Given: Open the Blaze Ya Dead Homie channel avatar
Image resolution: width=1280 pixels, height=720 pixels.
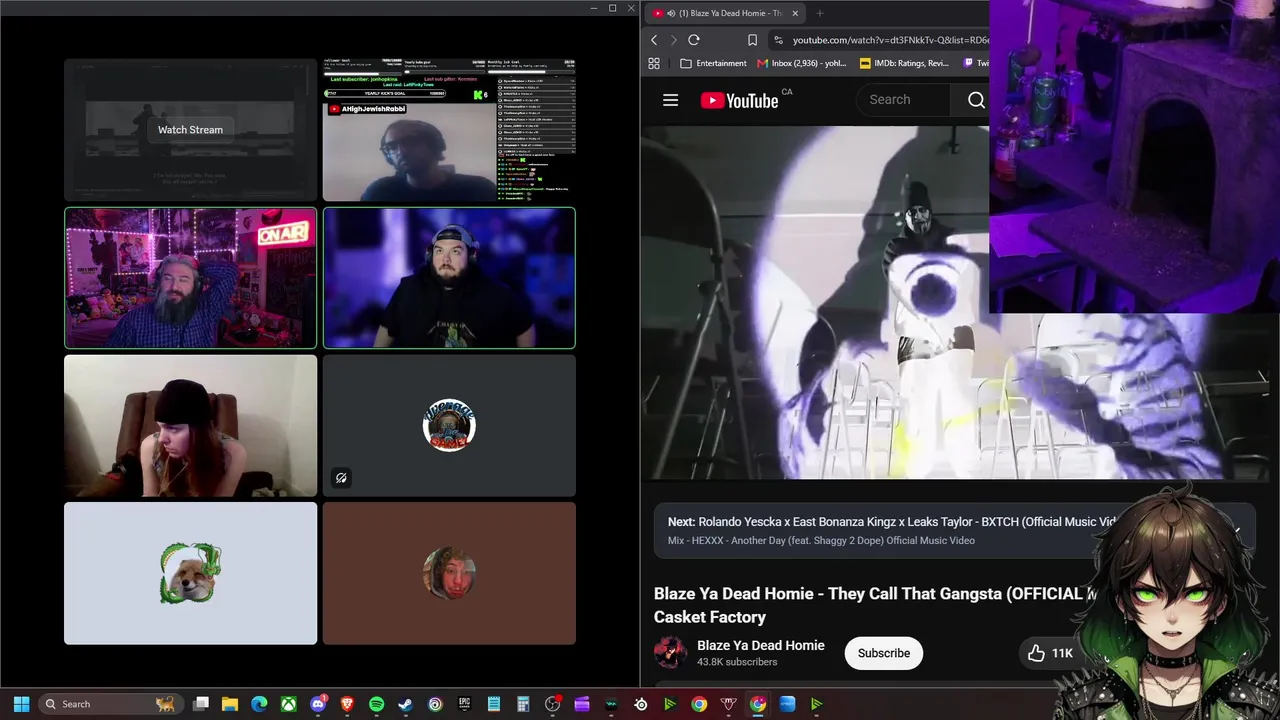Looking at the screenshot, I should point(670,653).
